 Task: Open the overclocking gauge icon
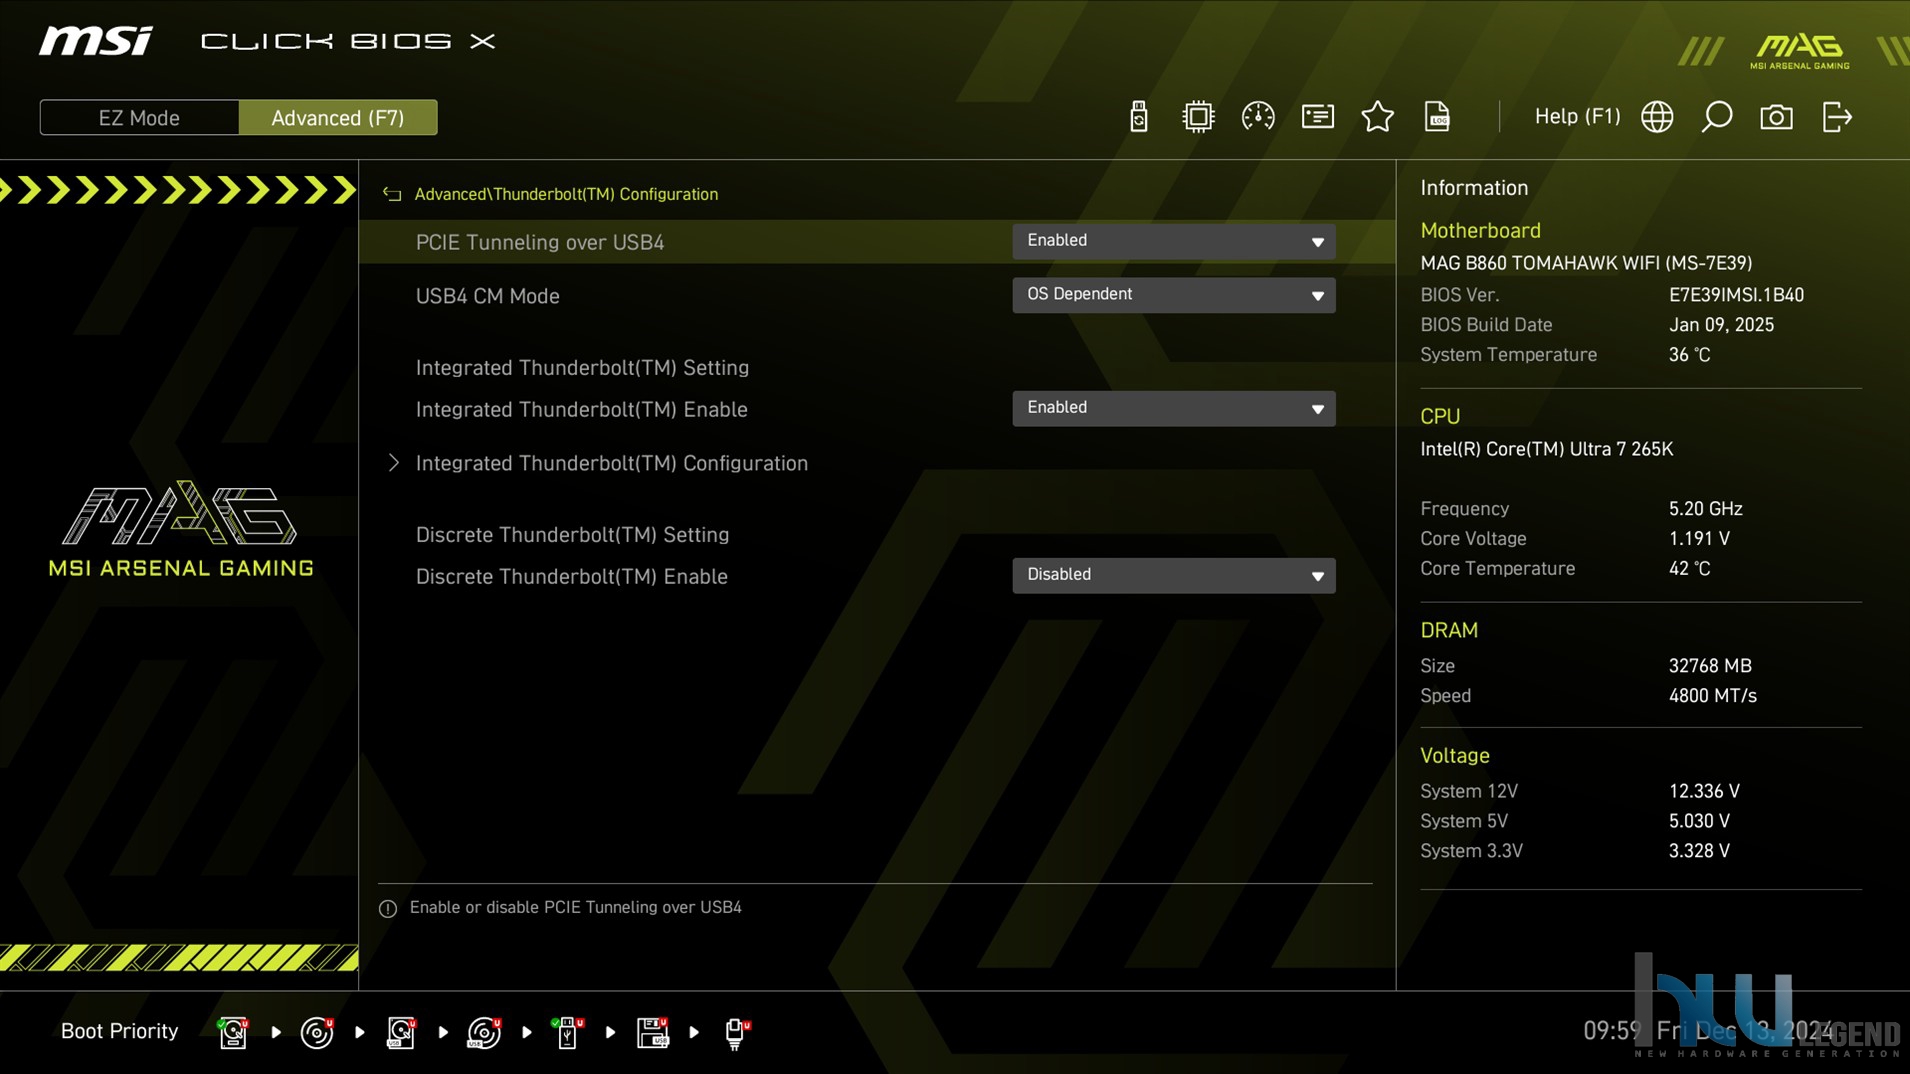(1258, 117)
